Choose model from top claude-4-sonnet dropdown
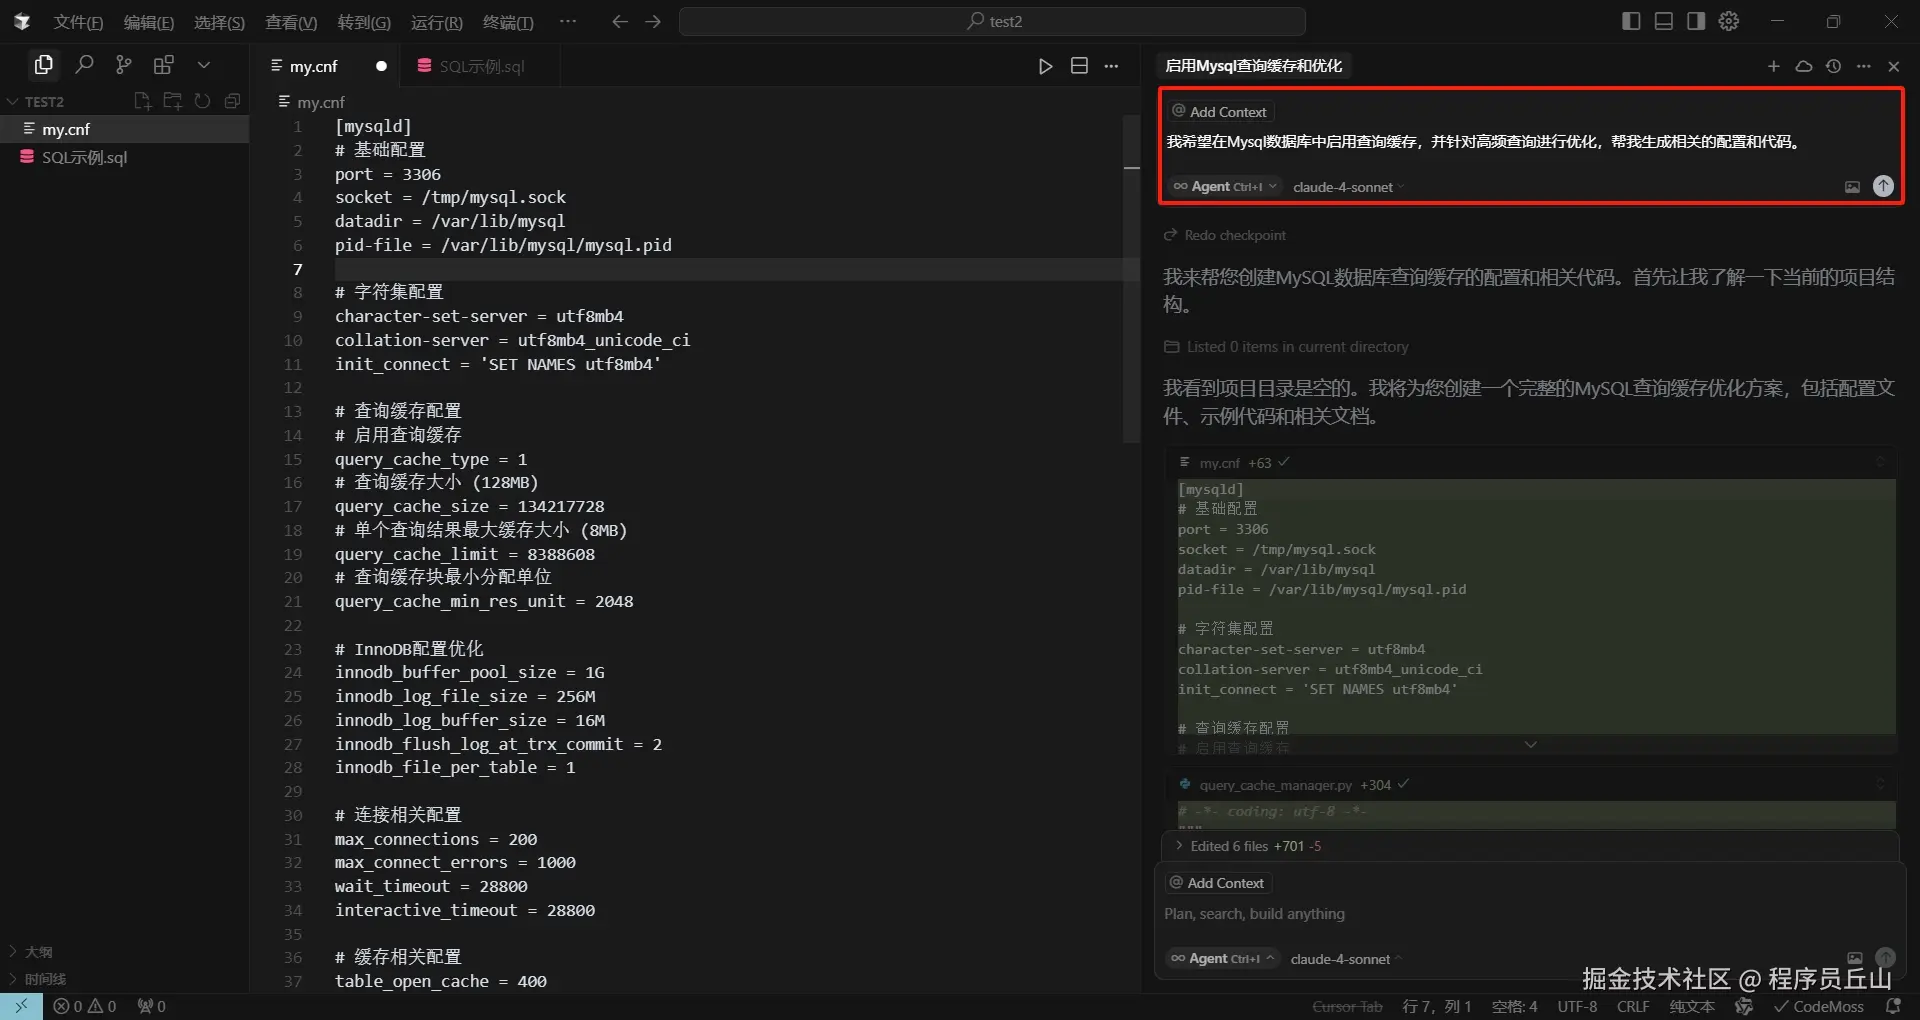Screen dimensions: 1920x1020 pyautogui.click(x=1348, y=187)
